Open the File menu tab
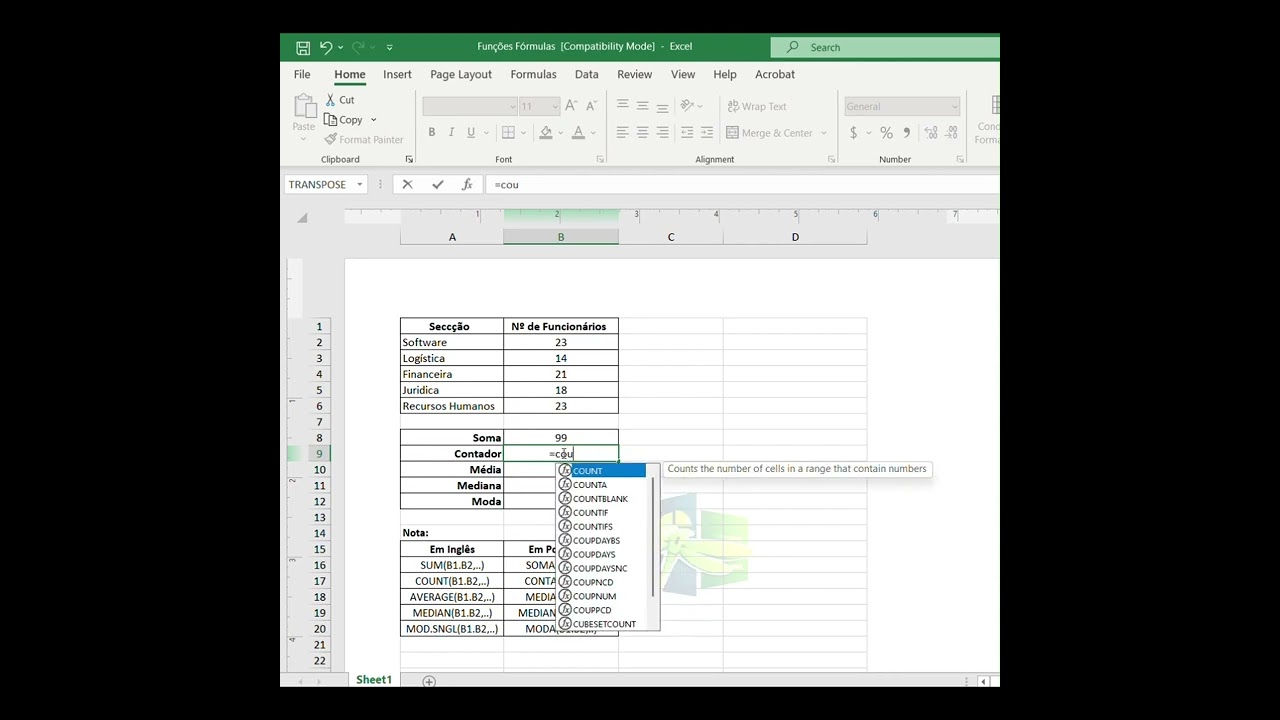The height and width of the screenshot is (720, 1280). 302,75
